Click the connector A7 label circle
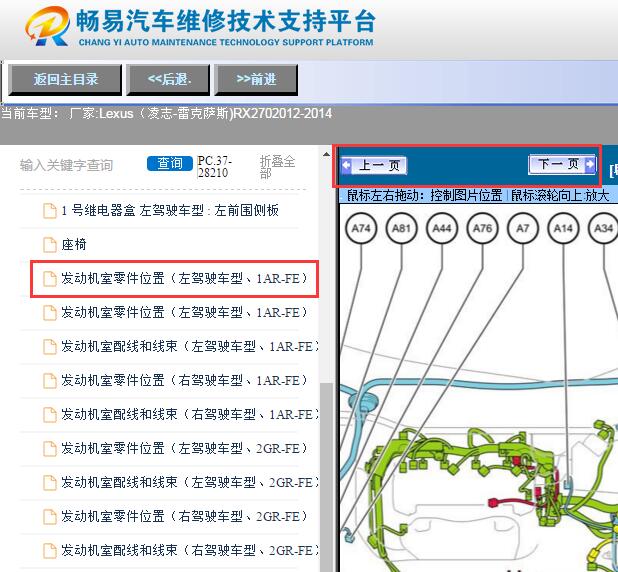Image resolution: width=618 pixels, height=572 pixels. (x=523, y=228)
